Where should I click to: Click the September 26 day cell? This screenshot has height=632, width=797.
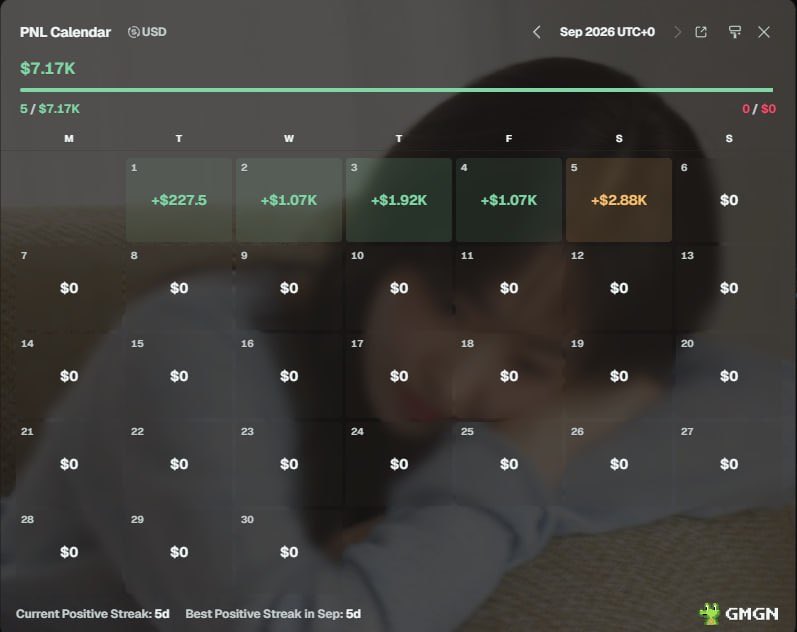click(619, 464)
